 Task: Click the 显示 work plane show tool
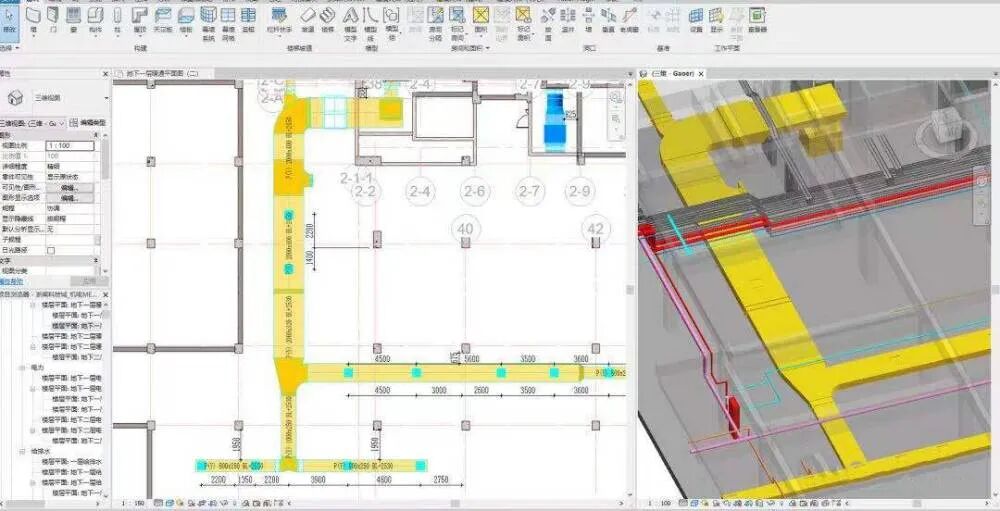click(x=717, y=20)
